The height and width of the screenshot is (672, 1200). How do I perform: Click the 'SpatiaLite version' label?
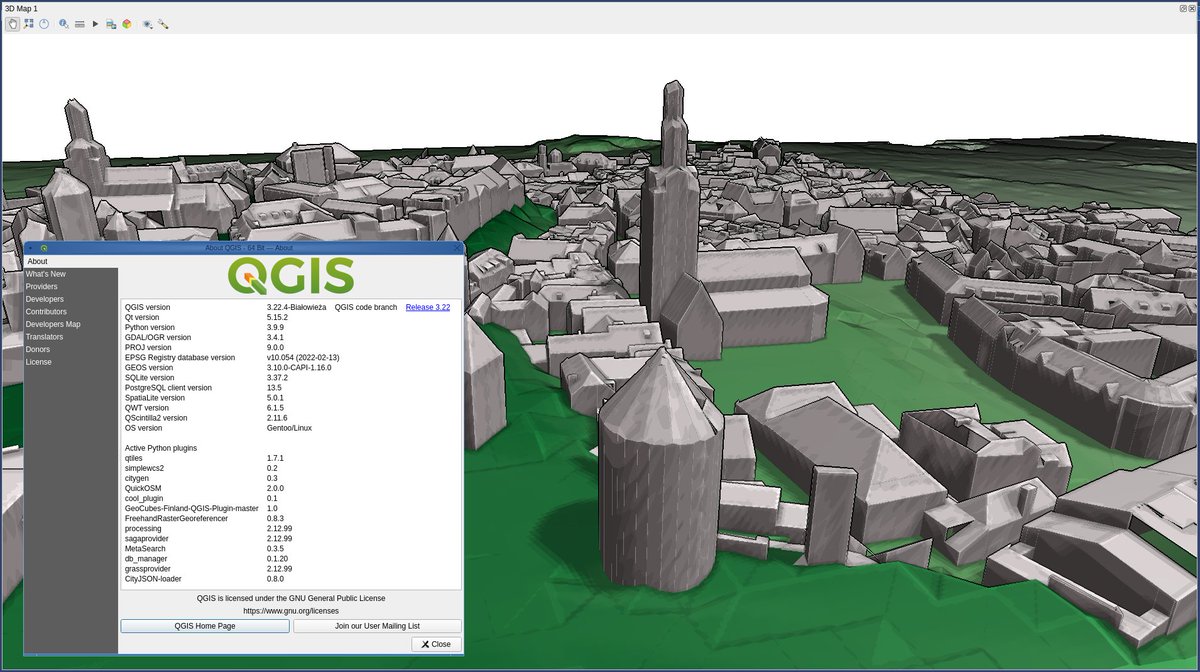pyautogui.click(x=156, y=398)
